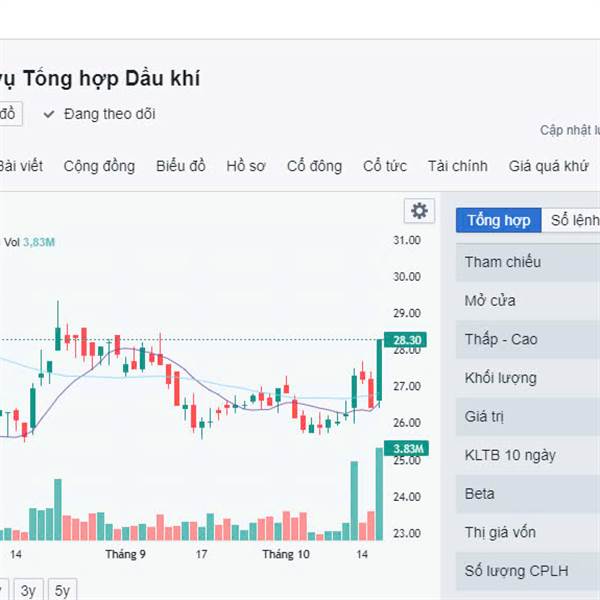
Task: Switch to the Tổng hợp tab
Action: tap(499, 220)
